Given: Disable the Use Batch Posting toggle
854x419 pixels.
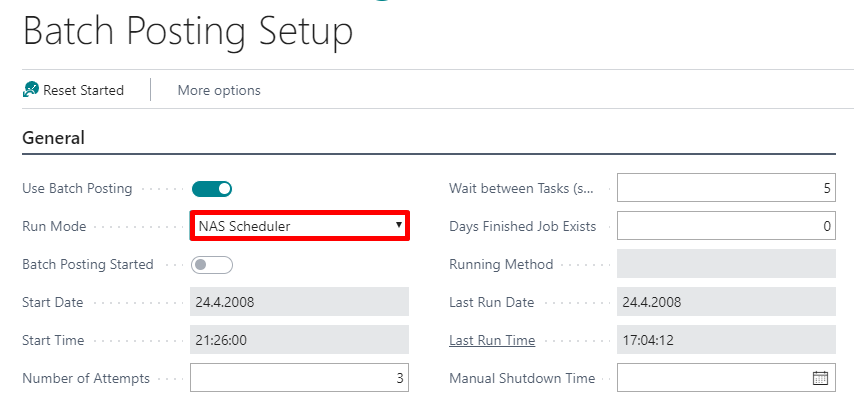Looking at the screenshot, I should 212,188.
